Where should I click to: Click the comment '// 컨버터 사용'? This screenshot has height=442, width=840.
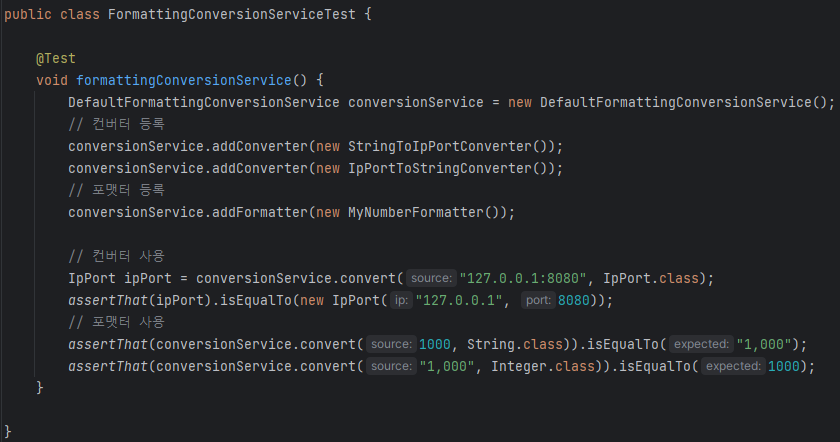pyautogui.click(x=116, y=256)
